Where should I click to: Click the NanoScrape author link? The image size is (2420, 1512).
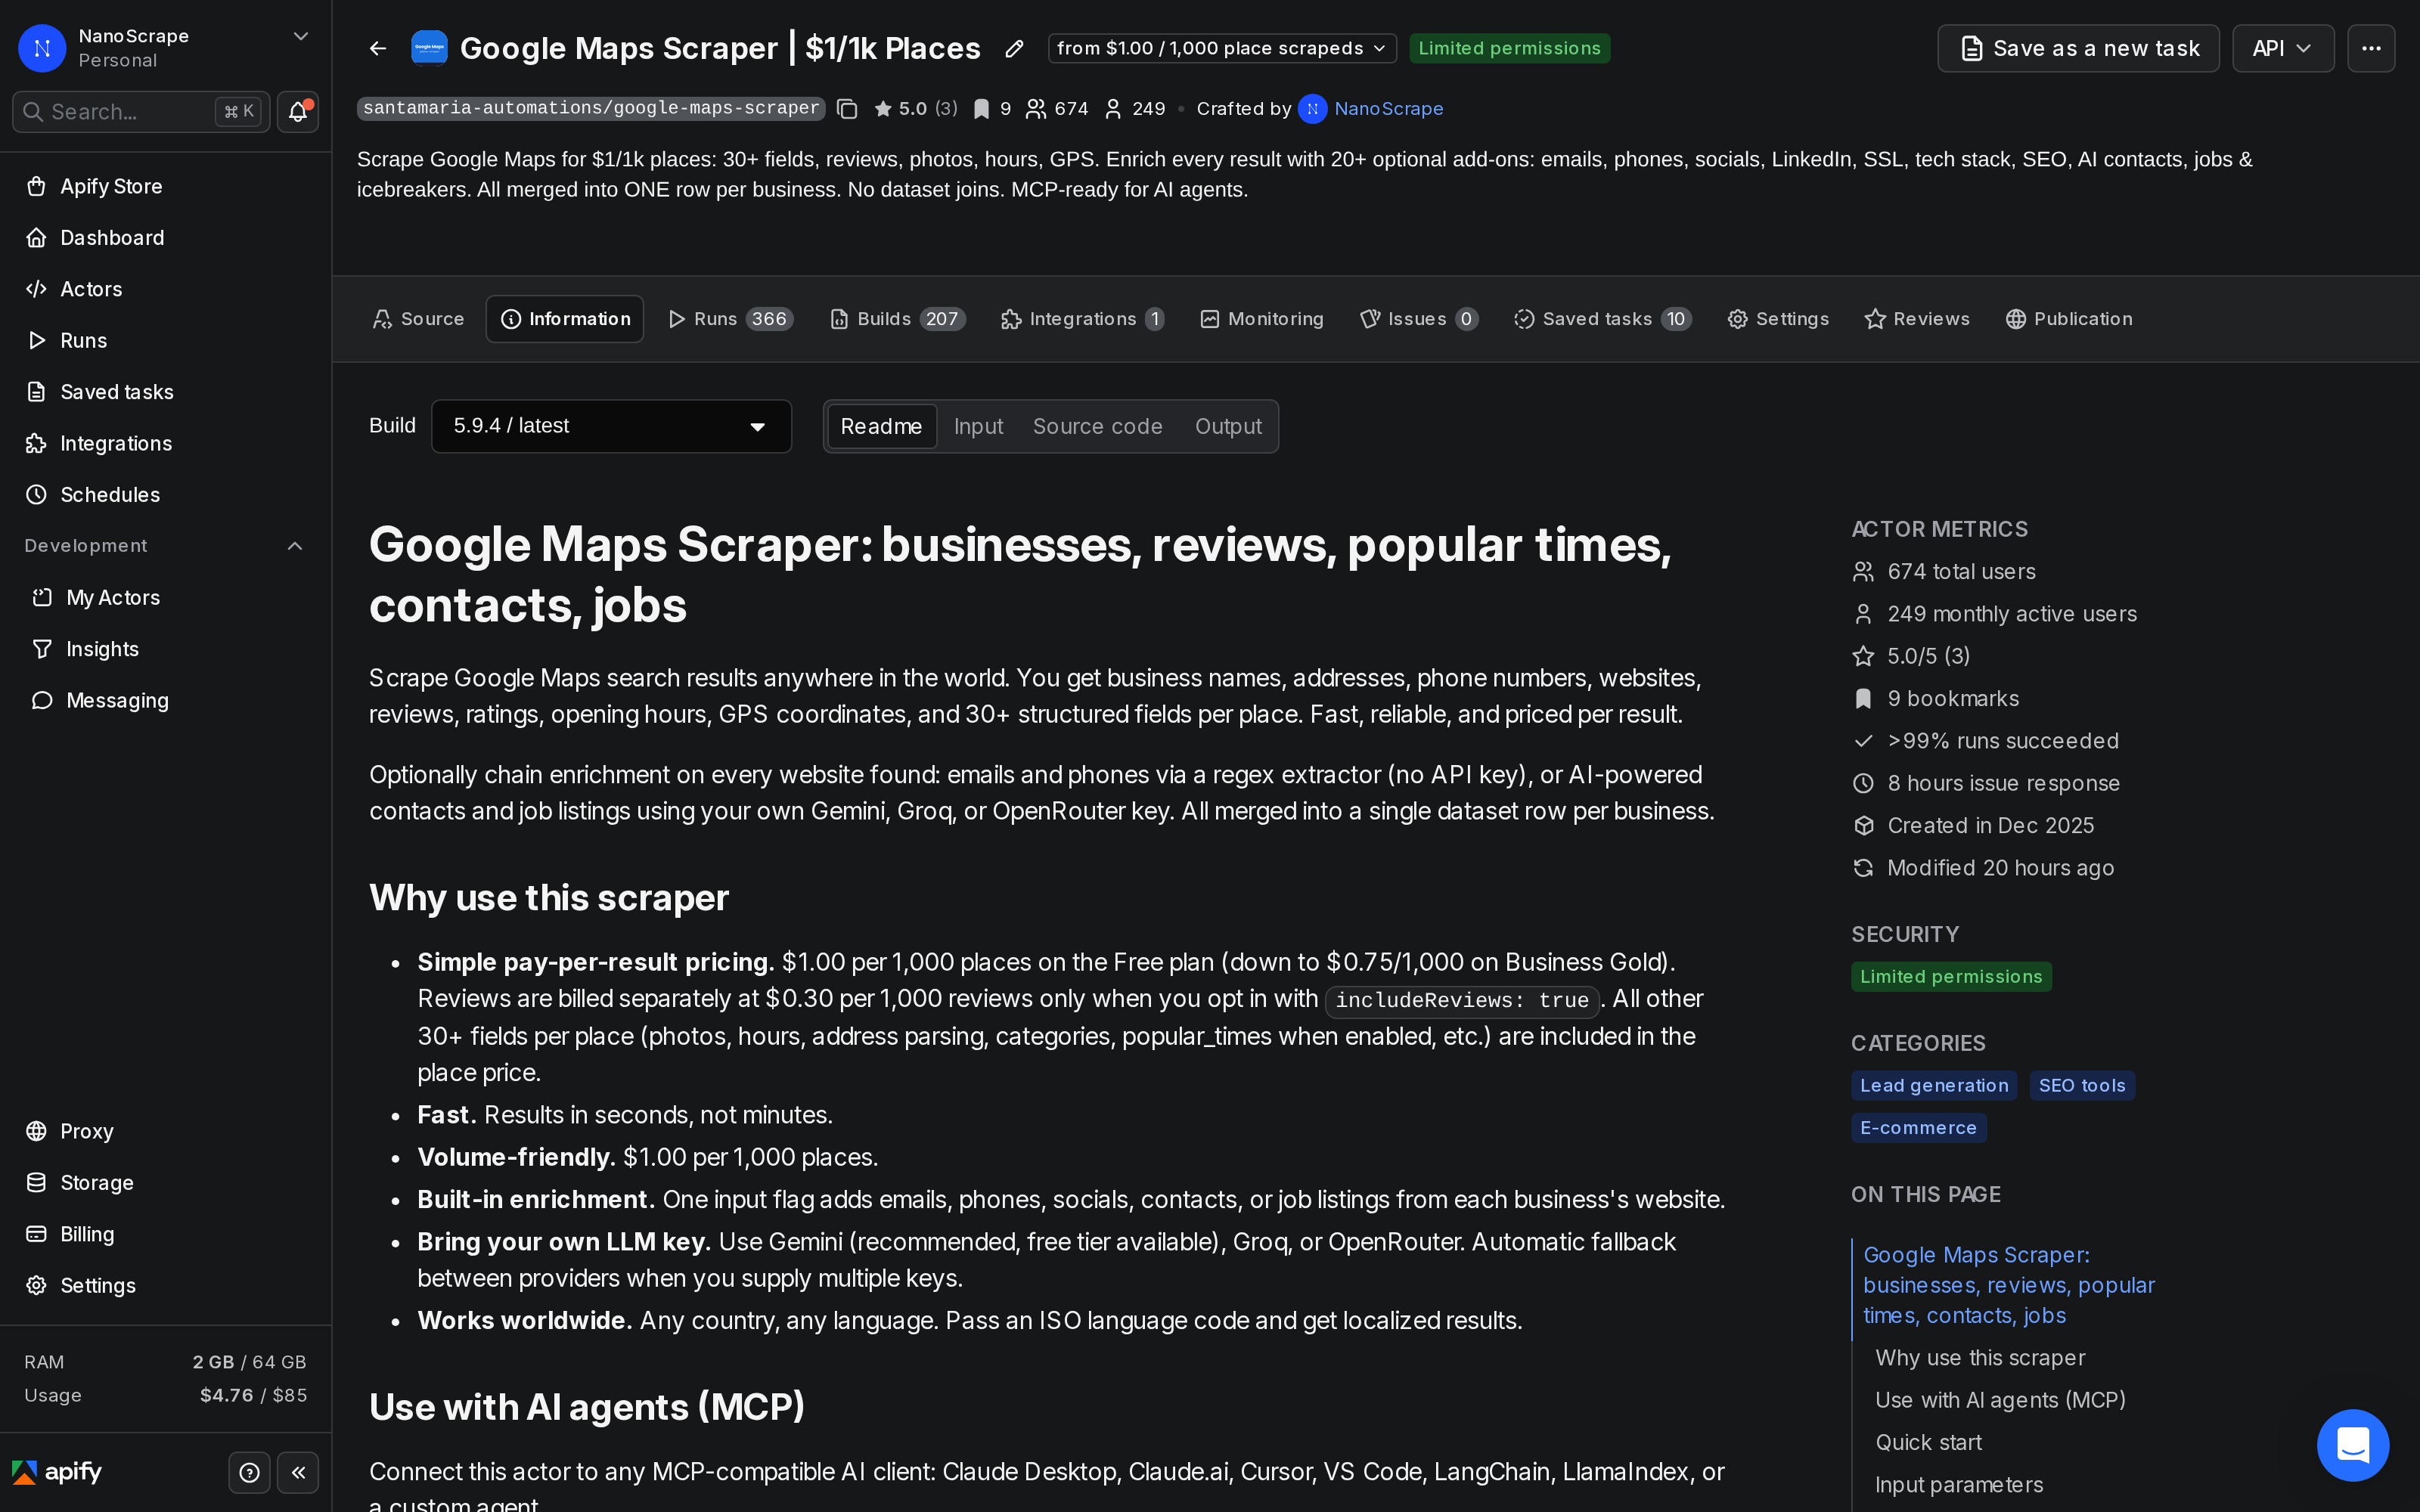coord(1388,109)
